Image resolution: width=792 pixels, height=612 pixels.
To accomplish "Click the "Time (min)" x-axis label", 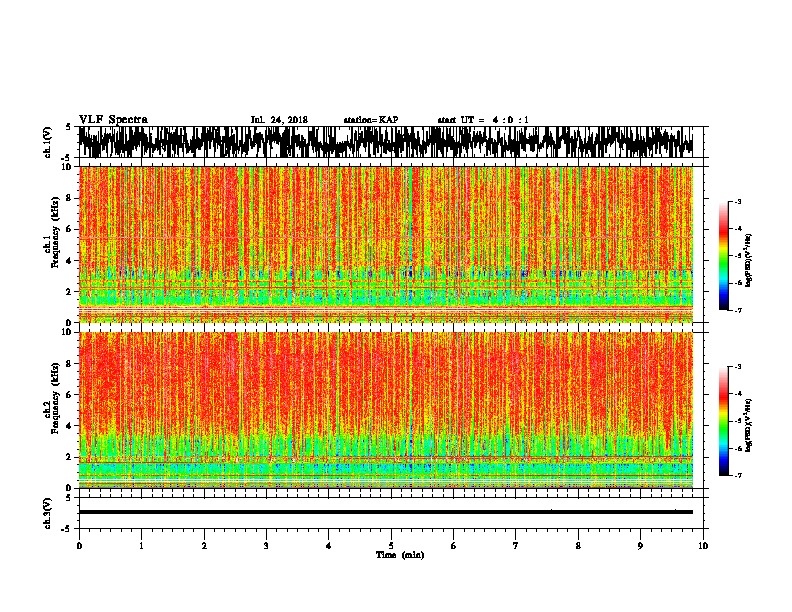I will (x=400, y=555).
